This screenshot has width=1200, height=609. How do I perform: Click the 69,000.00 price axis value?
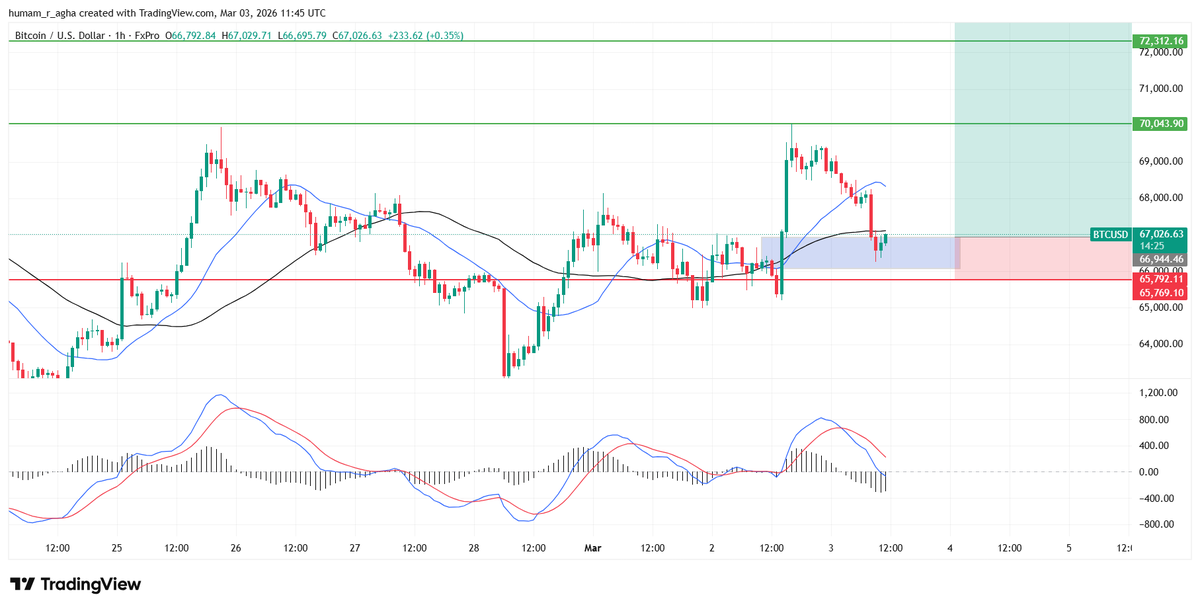tap(1160, 161)
